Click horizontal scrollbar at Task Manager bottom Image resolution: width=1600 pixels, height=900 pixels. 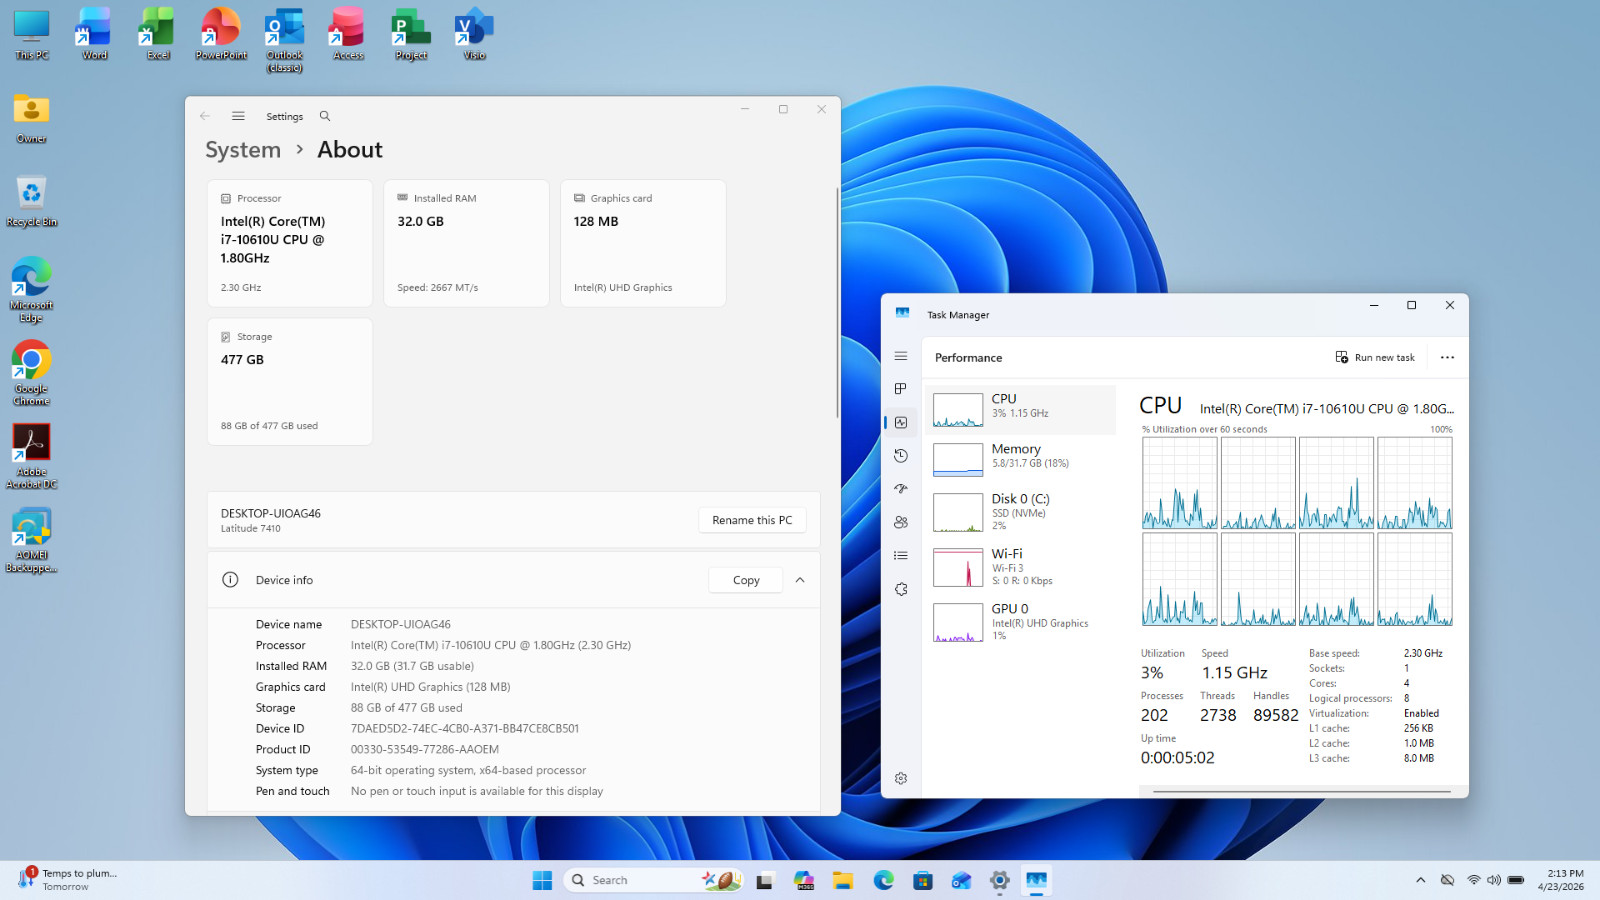point(1302,792)
